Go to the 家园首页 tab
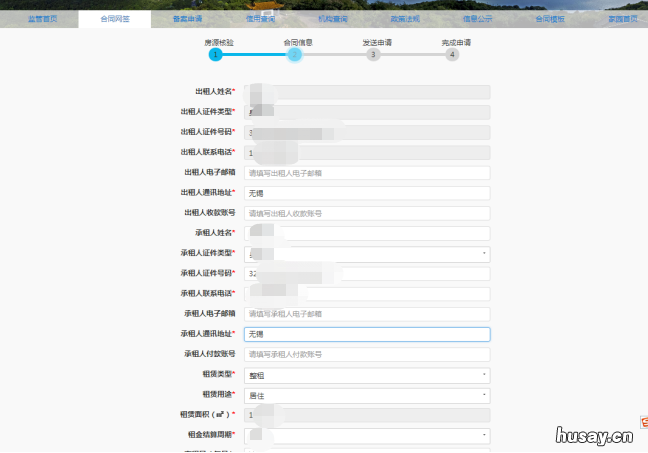This screenshot has width=648, height=453. [623, 19]
